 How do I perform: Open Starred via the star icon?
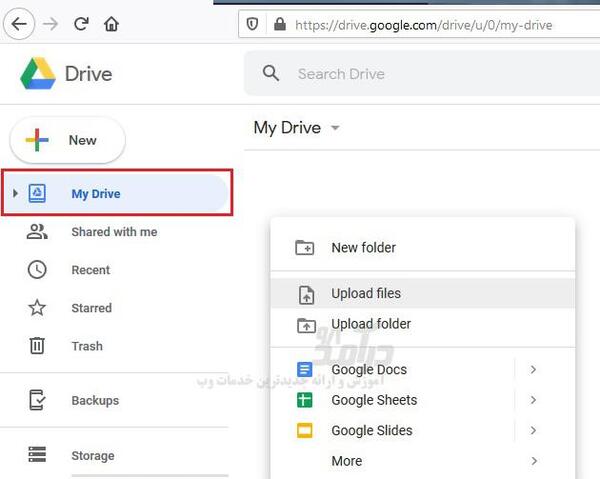[x=37, y=308]
